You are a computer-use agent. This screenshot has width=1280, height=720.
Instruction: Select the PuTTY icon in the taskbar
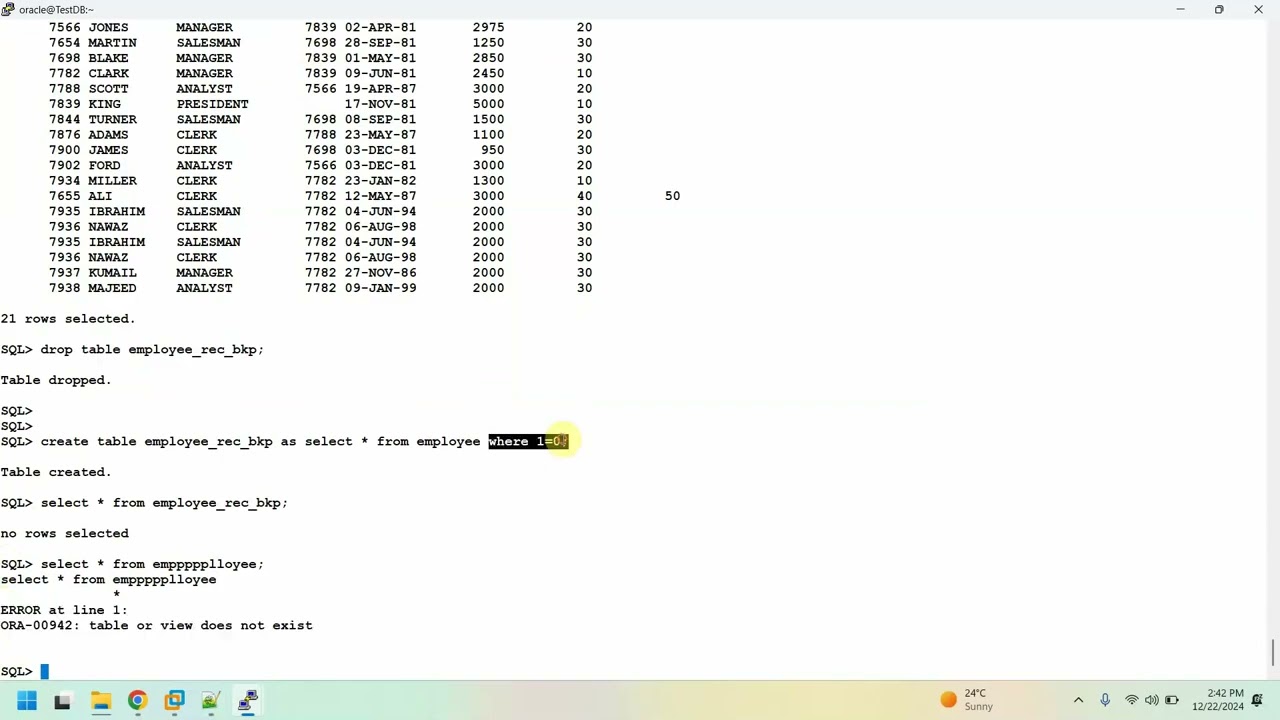pyautogui.click(x=248, y=701)
